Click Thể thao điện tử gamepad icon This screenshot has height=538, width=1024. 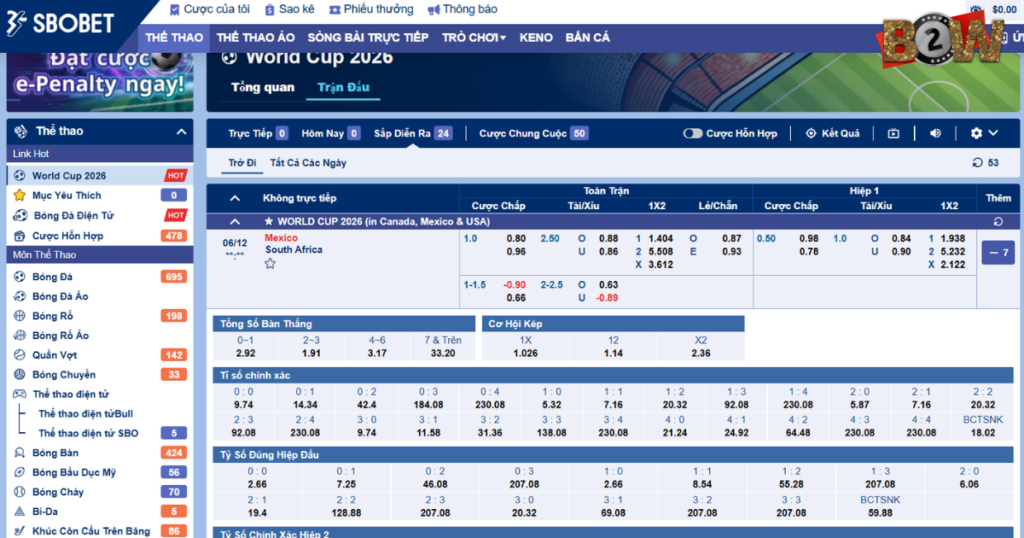(20, 394)
